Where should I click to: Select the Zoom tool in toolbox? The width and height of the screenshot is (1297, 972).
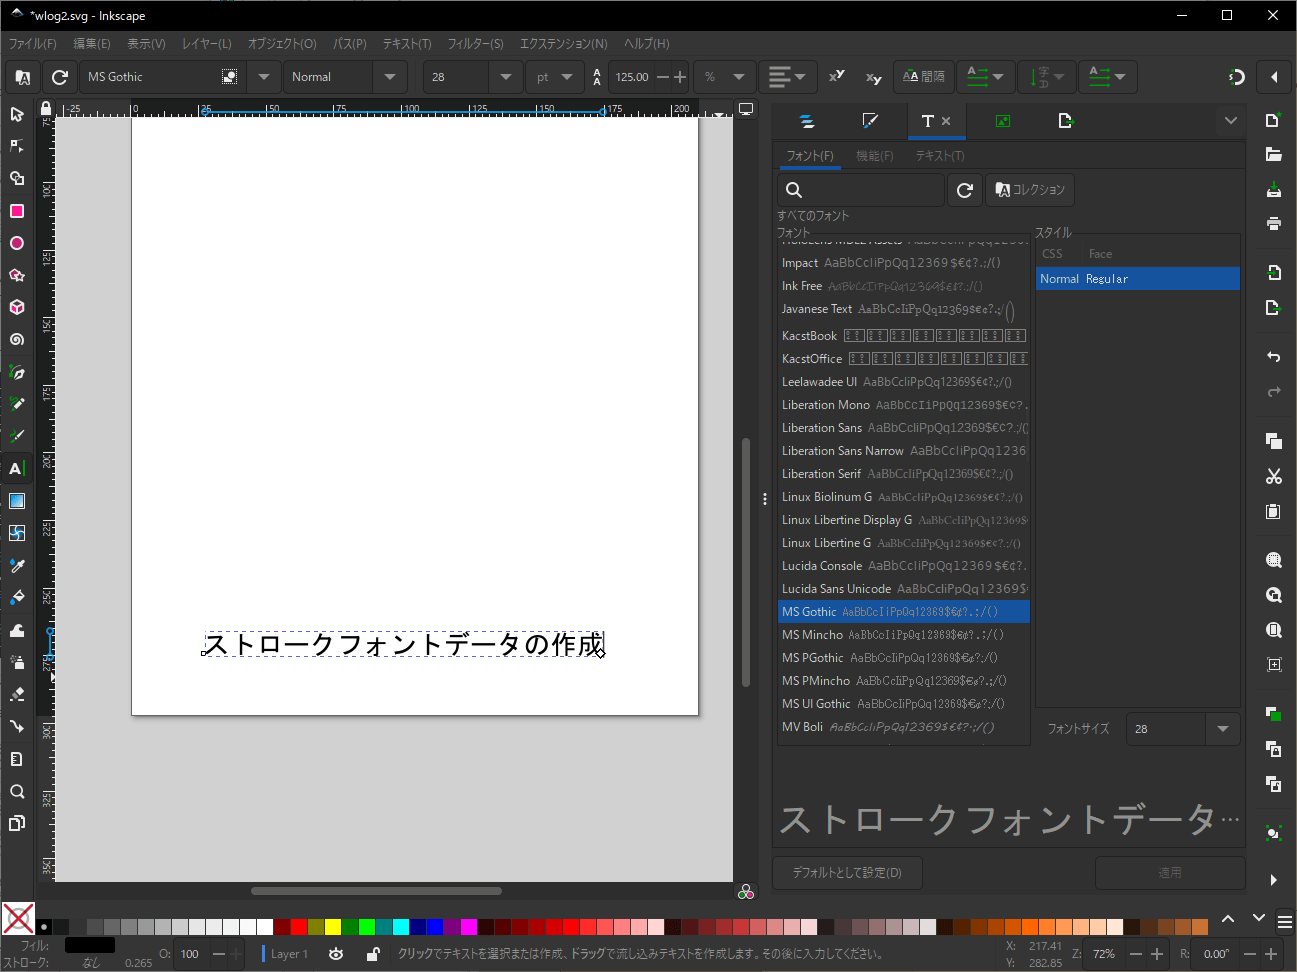[17, 791]
